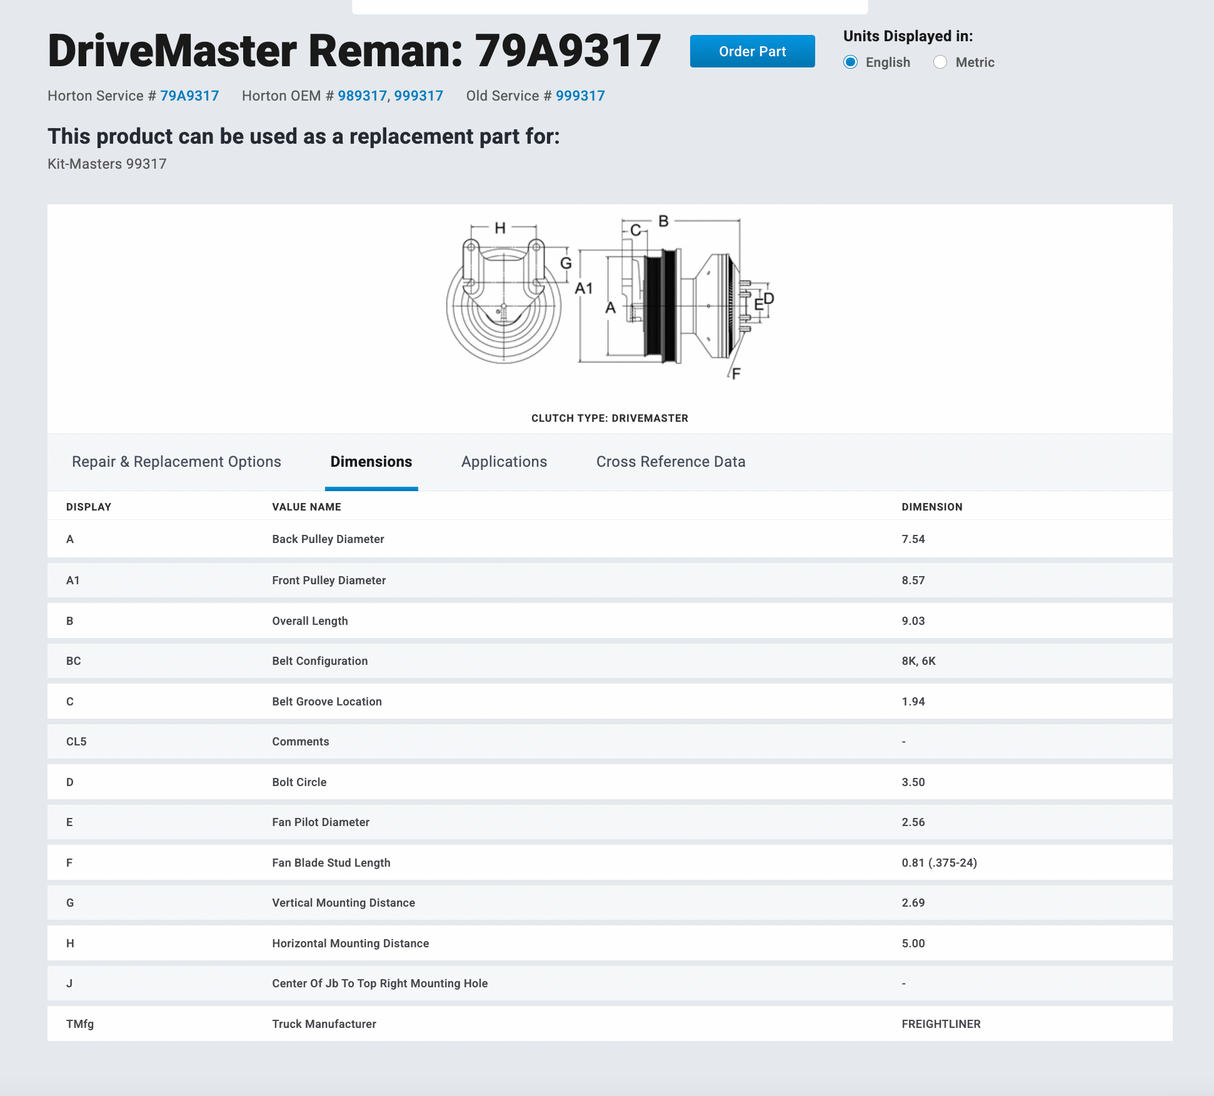
Task: Open Old Service number 999317 link
Action: [x=580, y=96]
